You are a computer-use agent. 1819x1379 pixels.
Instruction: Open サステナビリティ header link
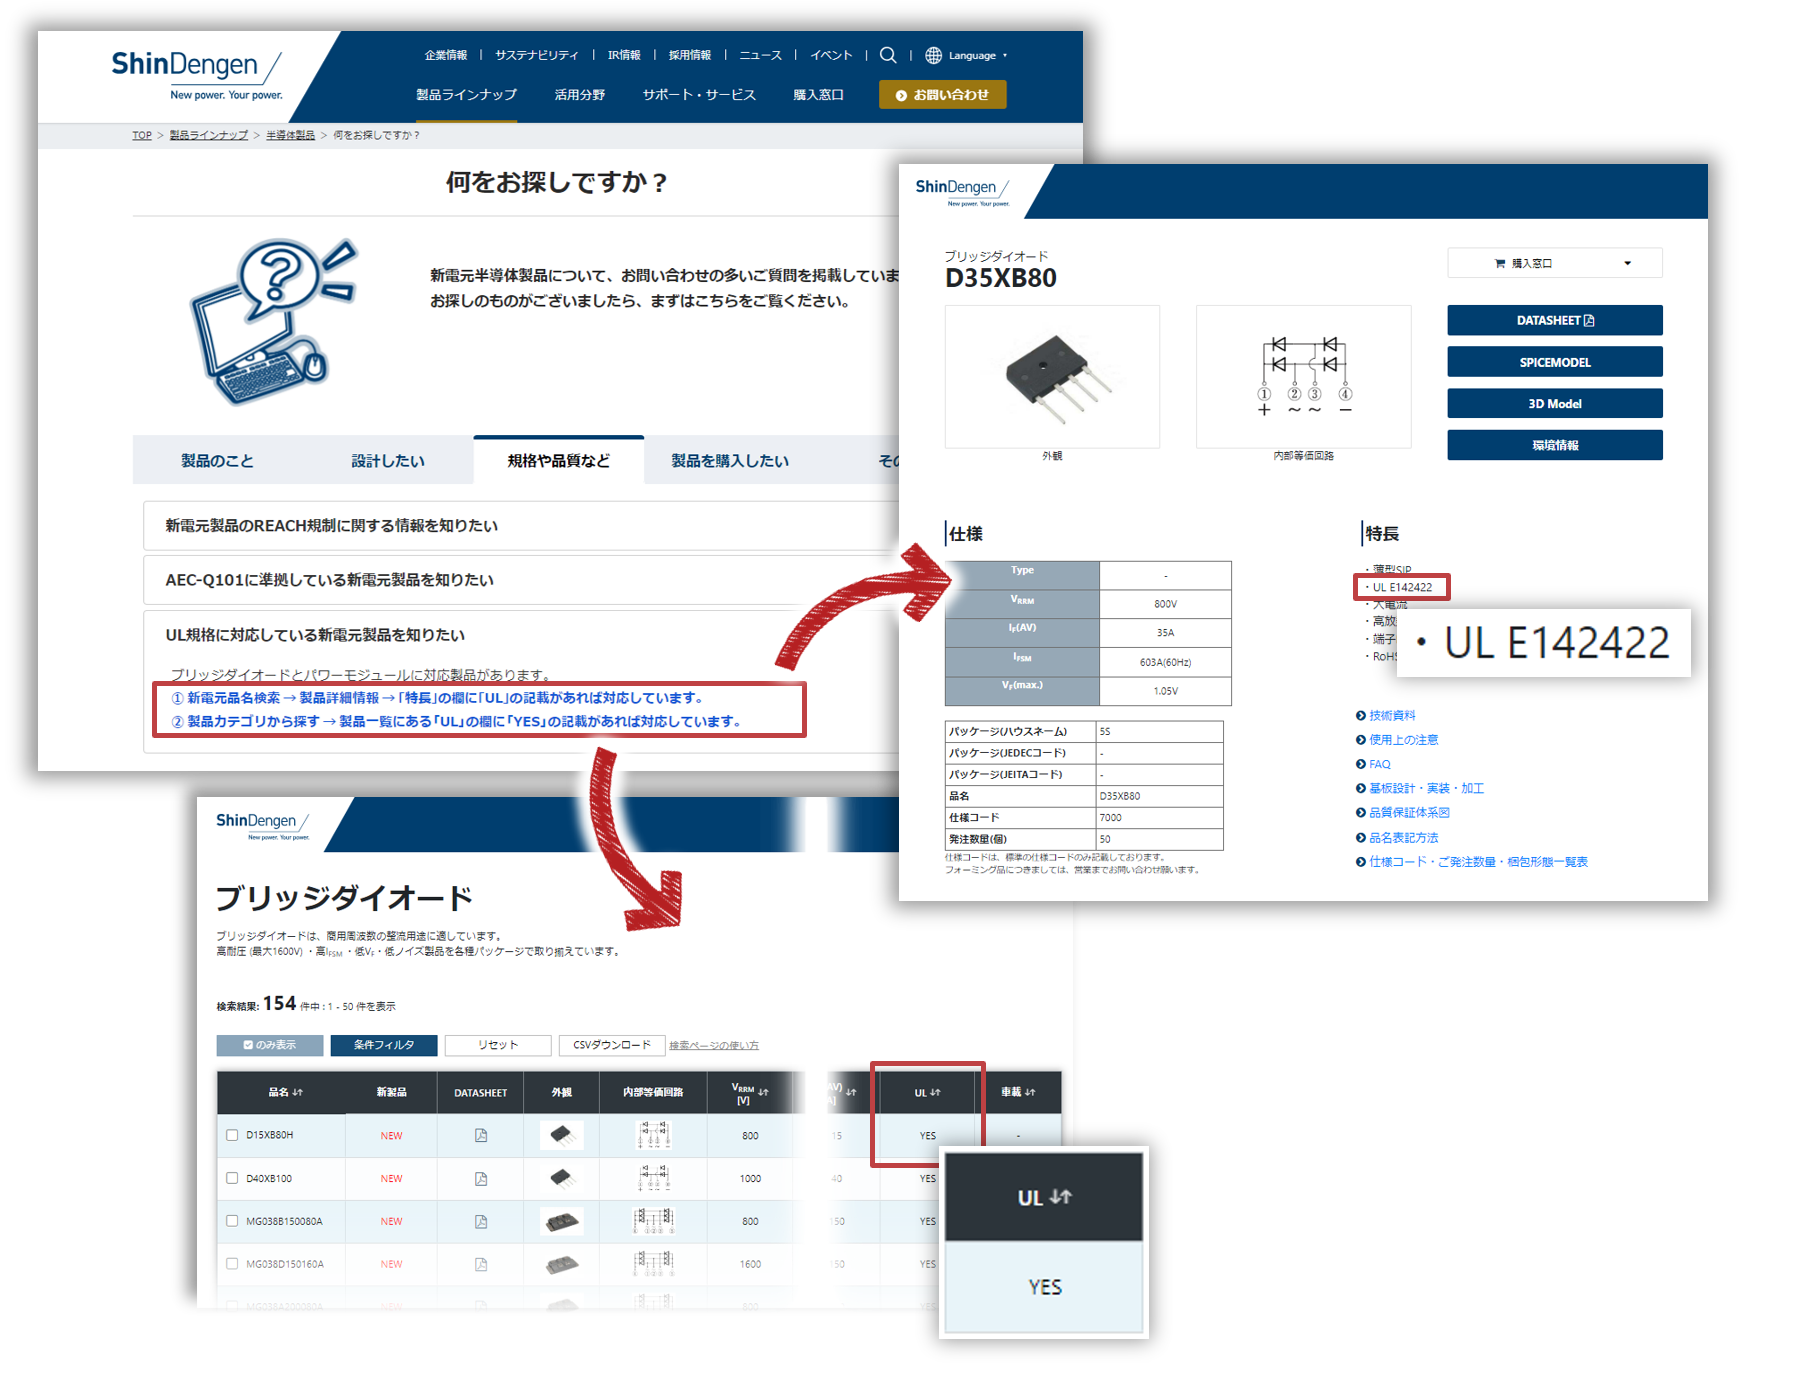(x=537, y=56)
